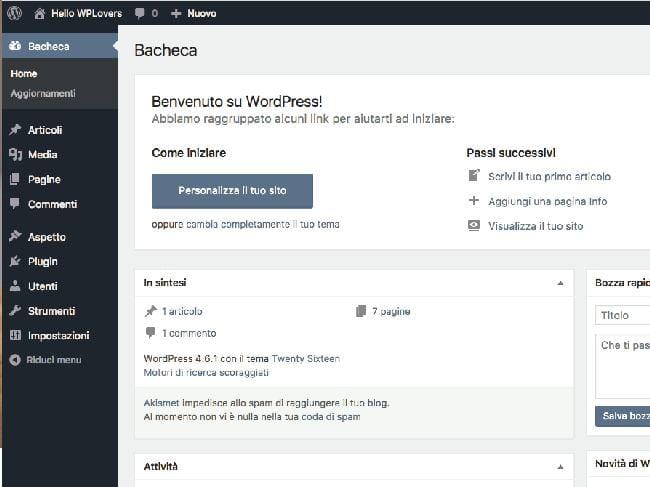Select Home under Bacheca
This screenshot has width=650, height=487.
(24, 74)
